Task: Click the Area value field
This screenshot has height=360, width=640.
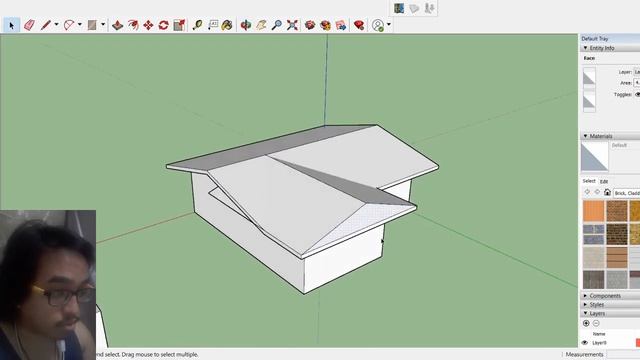Action: 637,83
